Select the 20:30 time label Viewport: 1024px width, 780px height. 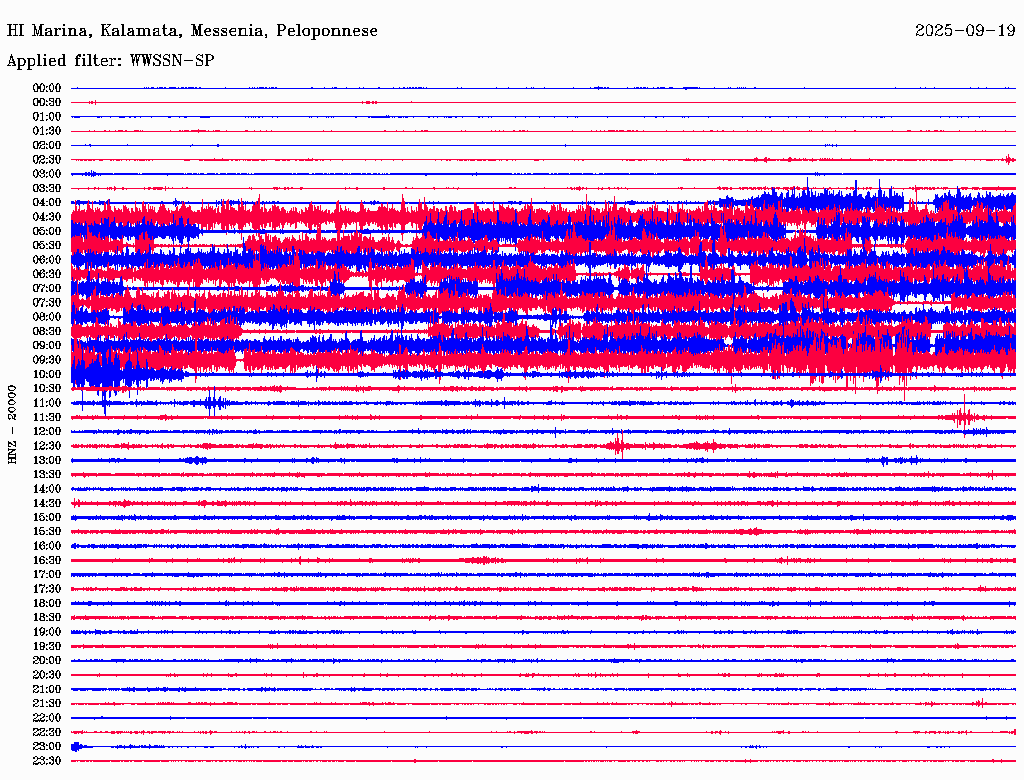point(47,675)
